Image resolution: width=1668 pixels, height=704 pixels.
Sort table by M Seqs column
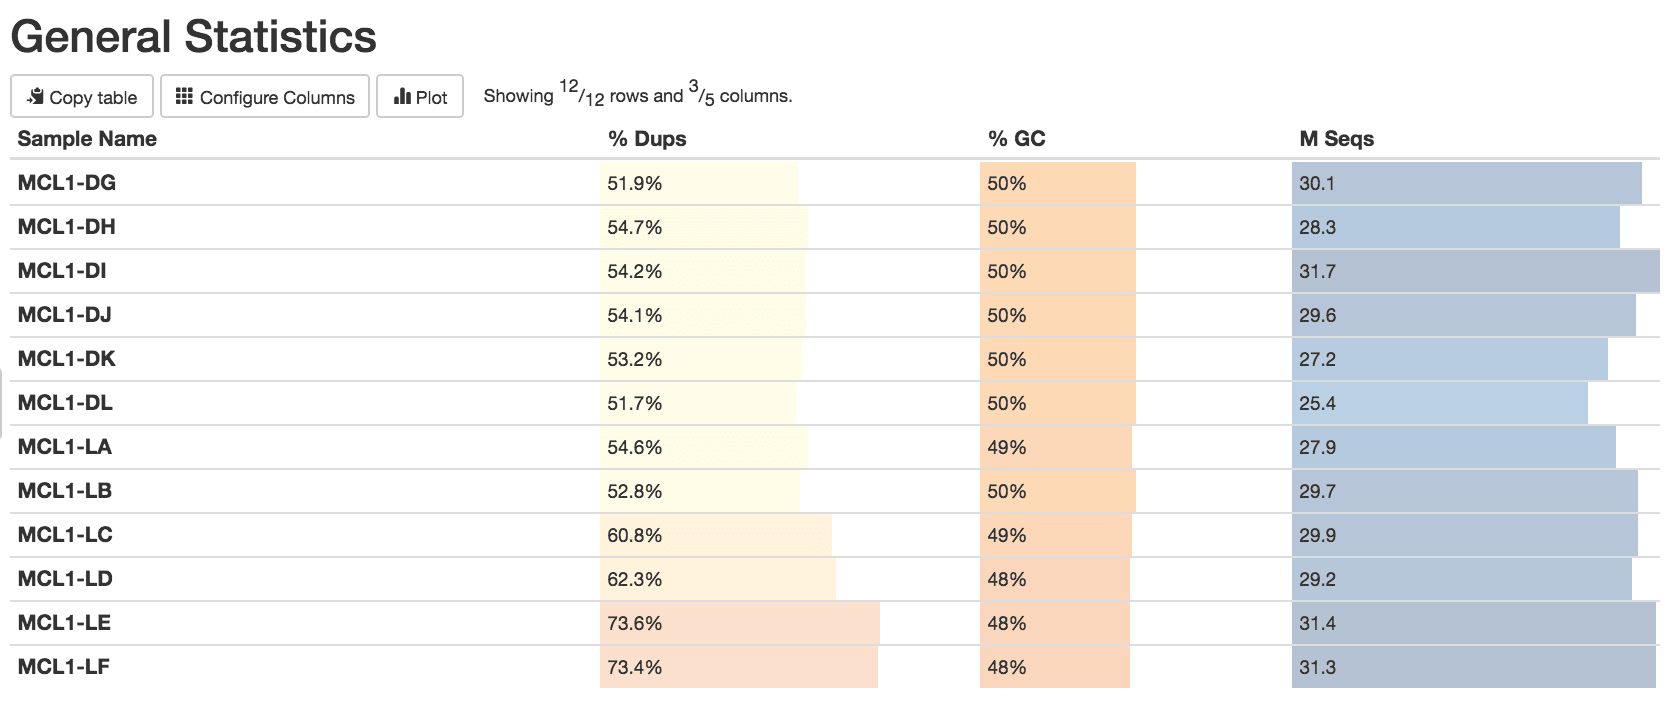(1336, 139)
